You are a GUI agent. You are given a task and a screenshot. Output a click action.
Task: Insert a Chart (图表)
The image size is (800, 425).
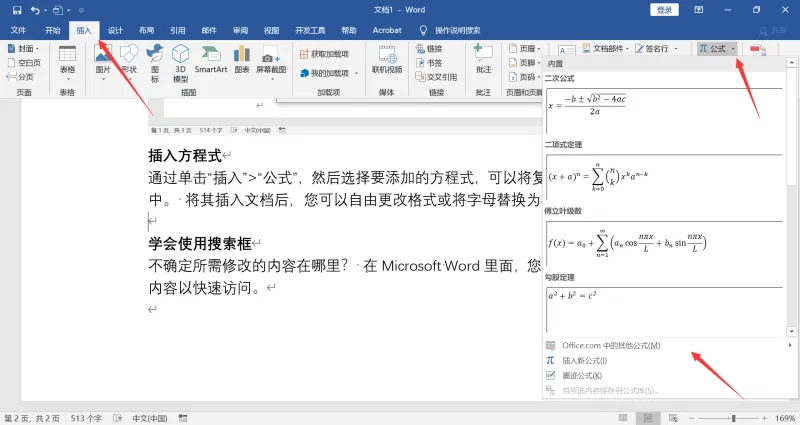(242, 60)
